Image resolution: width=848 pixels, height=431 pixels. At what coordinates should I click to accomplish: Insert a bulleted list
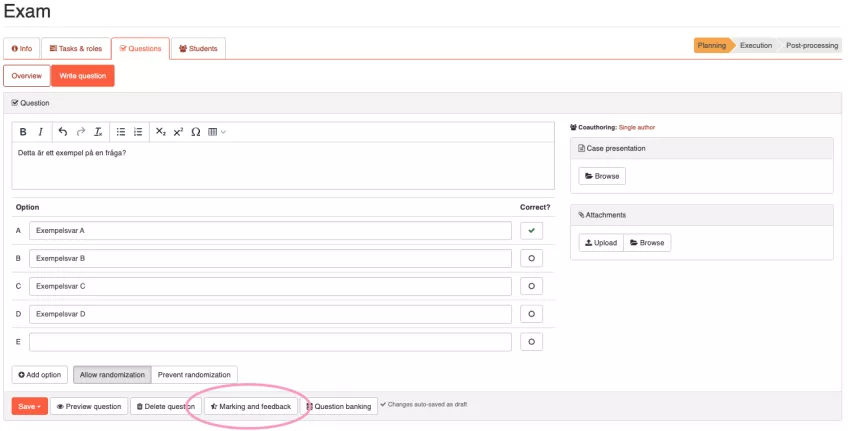point(121,132)
